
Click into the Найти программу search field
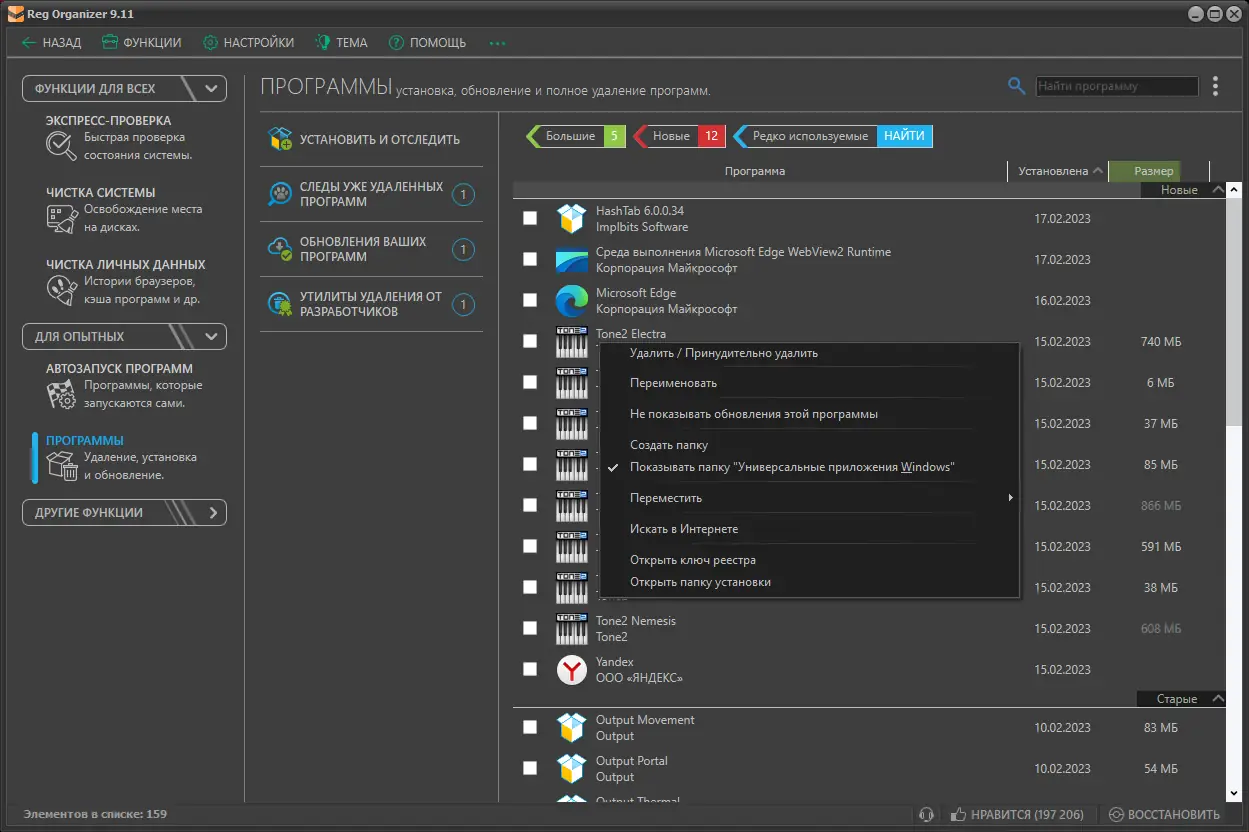tap(1116, 86)
